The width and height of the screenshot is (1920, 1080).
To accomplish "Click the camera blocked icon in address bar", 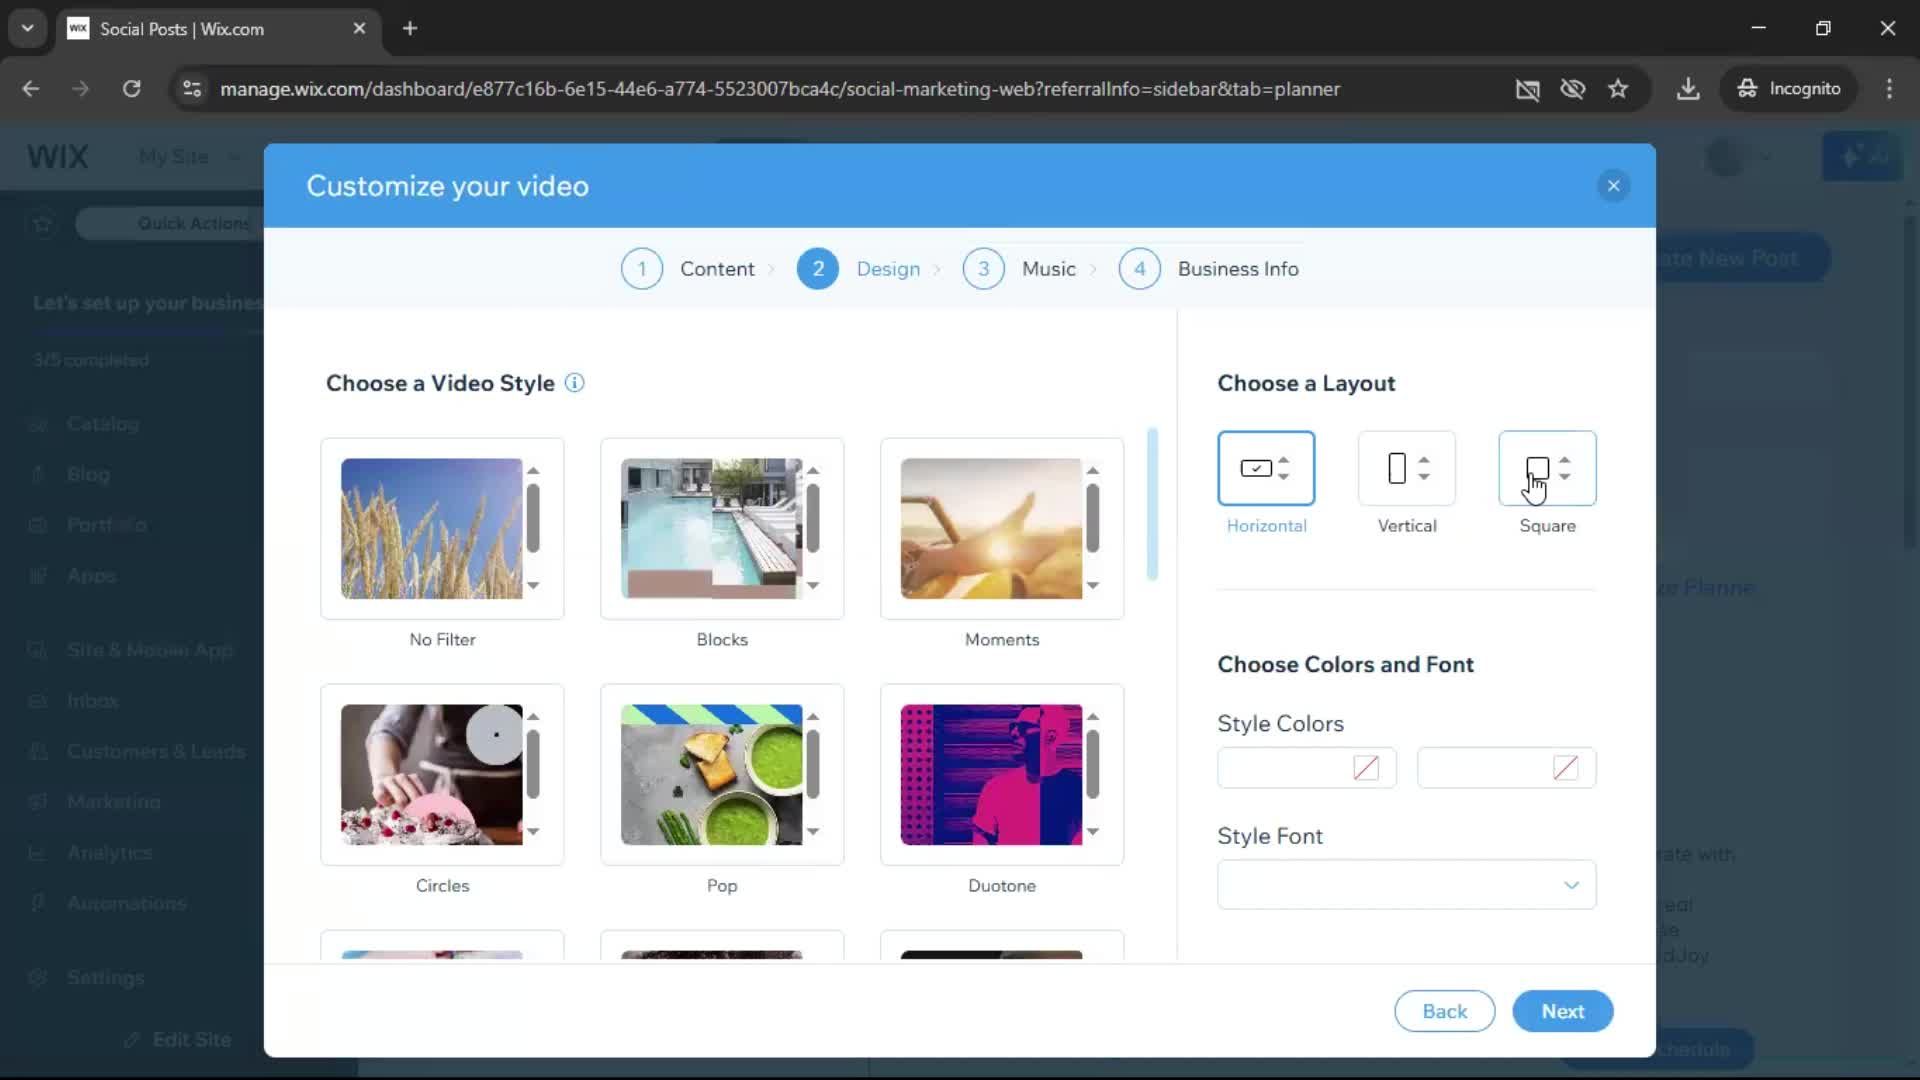I will (x=1527, y=89).
